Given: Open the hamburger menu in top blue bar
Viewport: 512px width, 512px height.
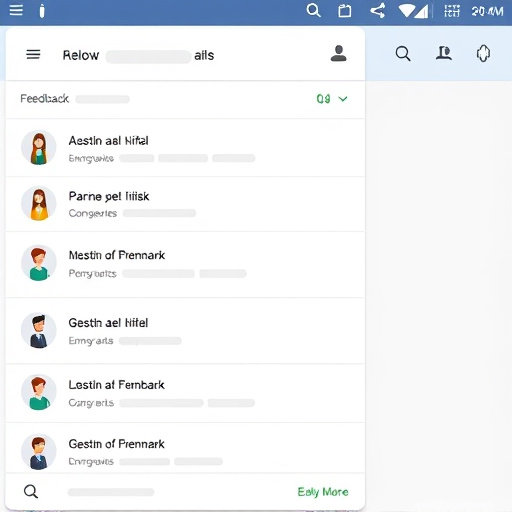Looking at the screenshot, I should 16,10.
